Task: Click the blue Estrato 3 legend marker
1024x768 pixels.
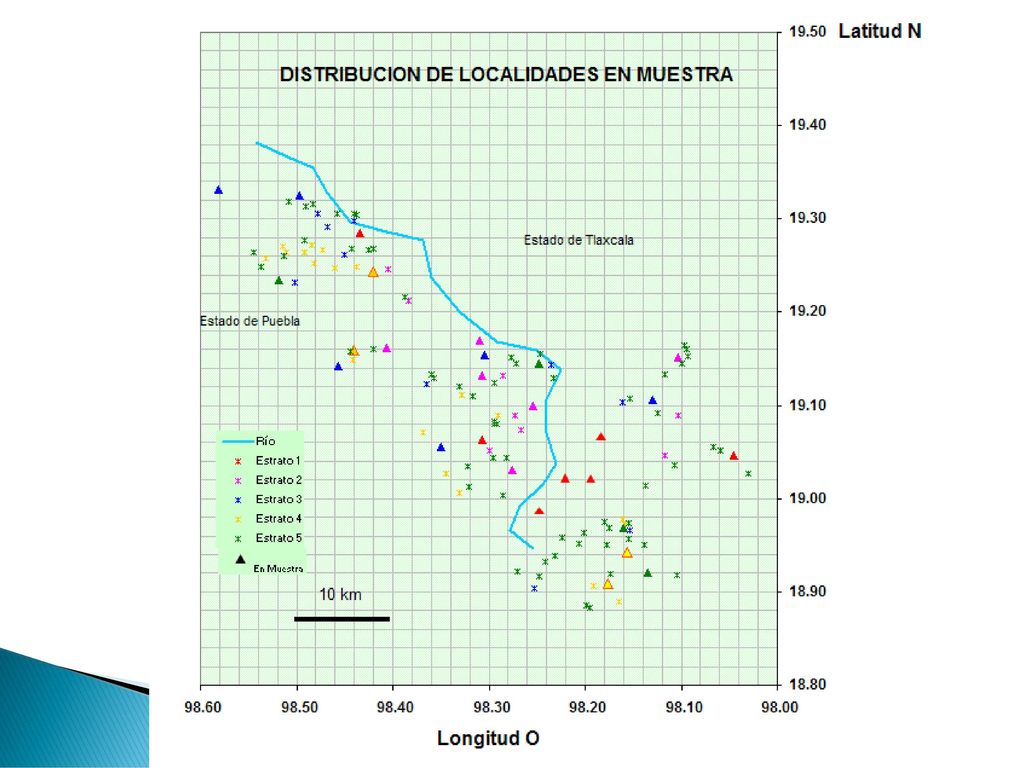Action: (238, 500)
